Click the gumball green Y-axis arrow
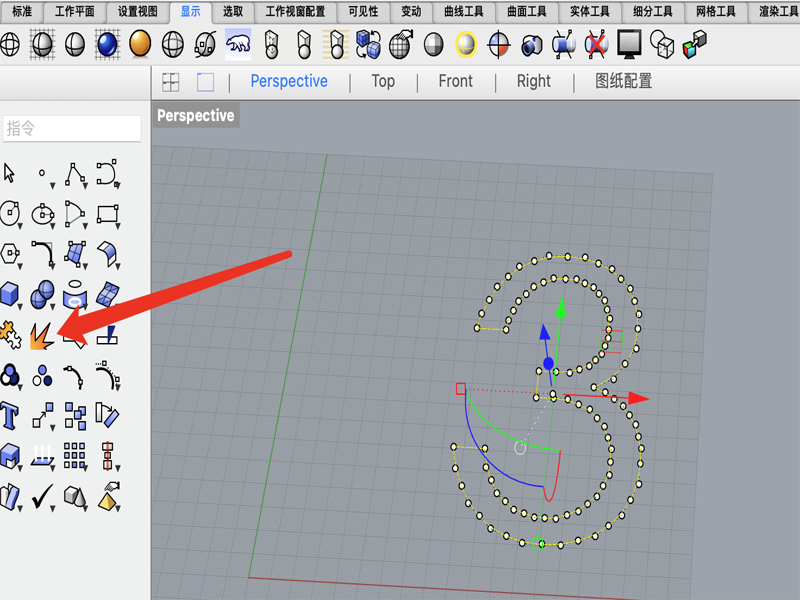The image size is (800, 600). coord(561,307)
